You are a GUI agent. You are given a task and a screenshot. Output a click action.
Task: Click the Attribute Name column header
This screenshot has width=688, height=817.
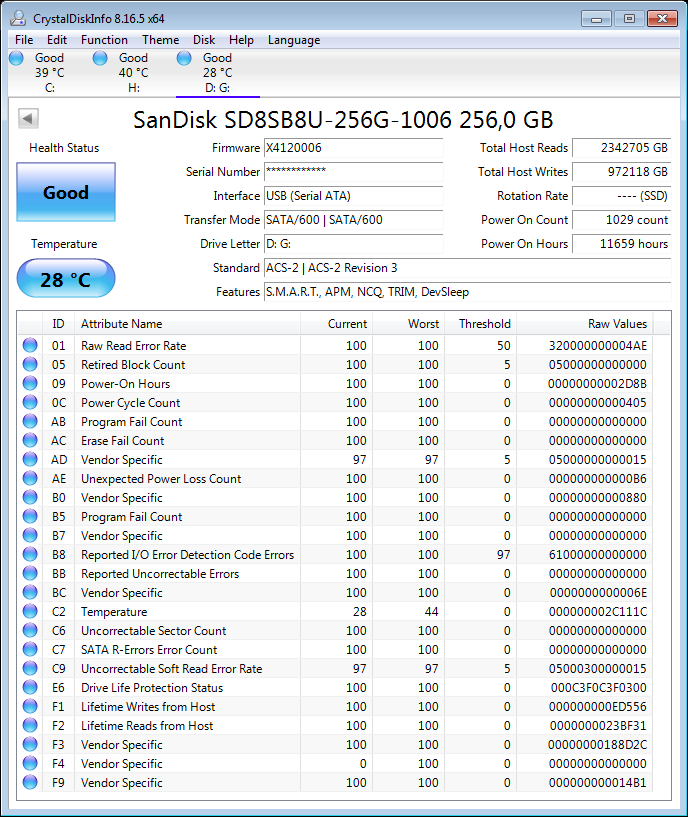[121, 324]
